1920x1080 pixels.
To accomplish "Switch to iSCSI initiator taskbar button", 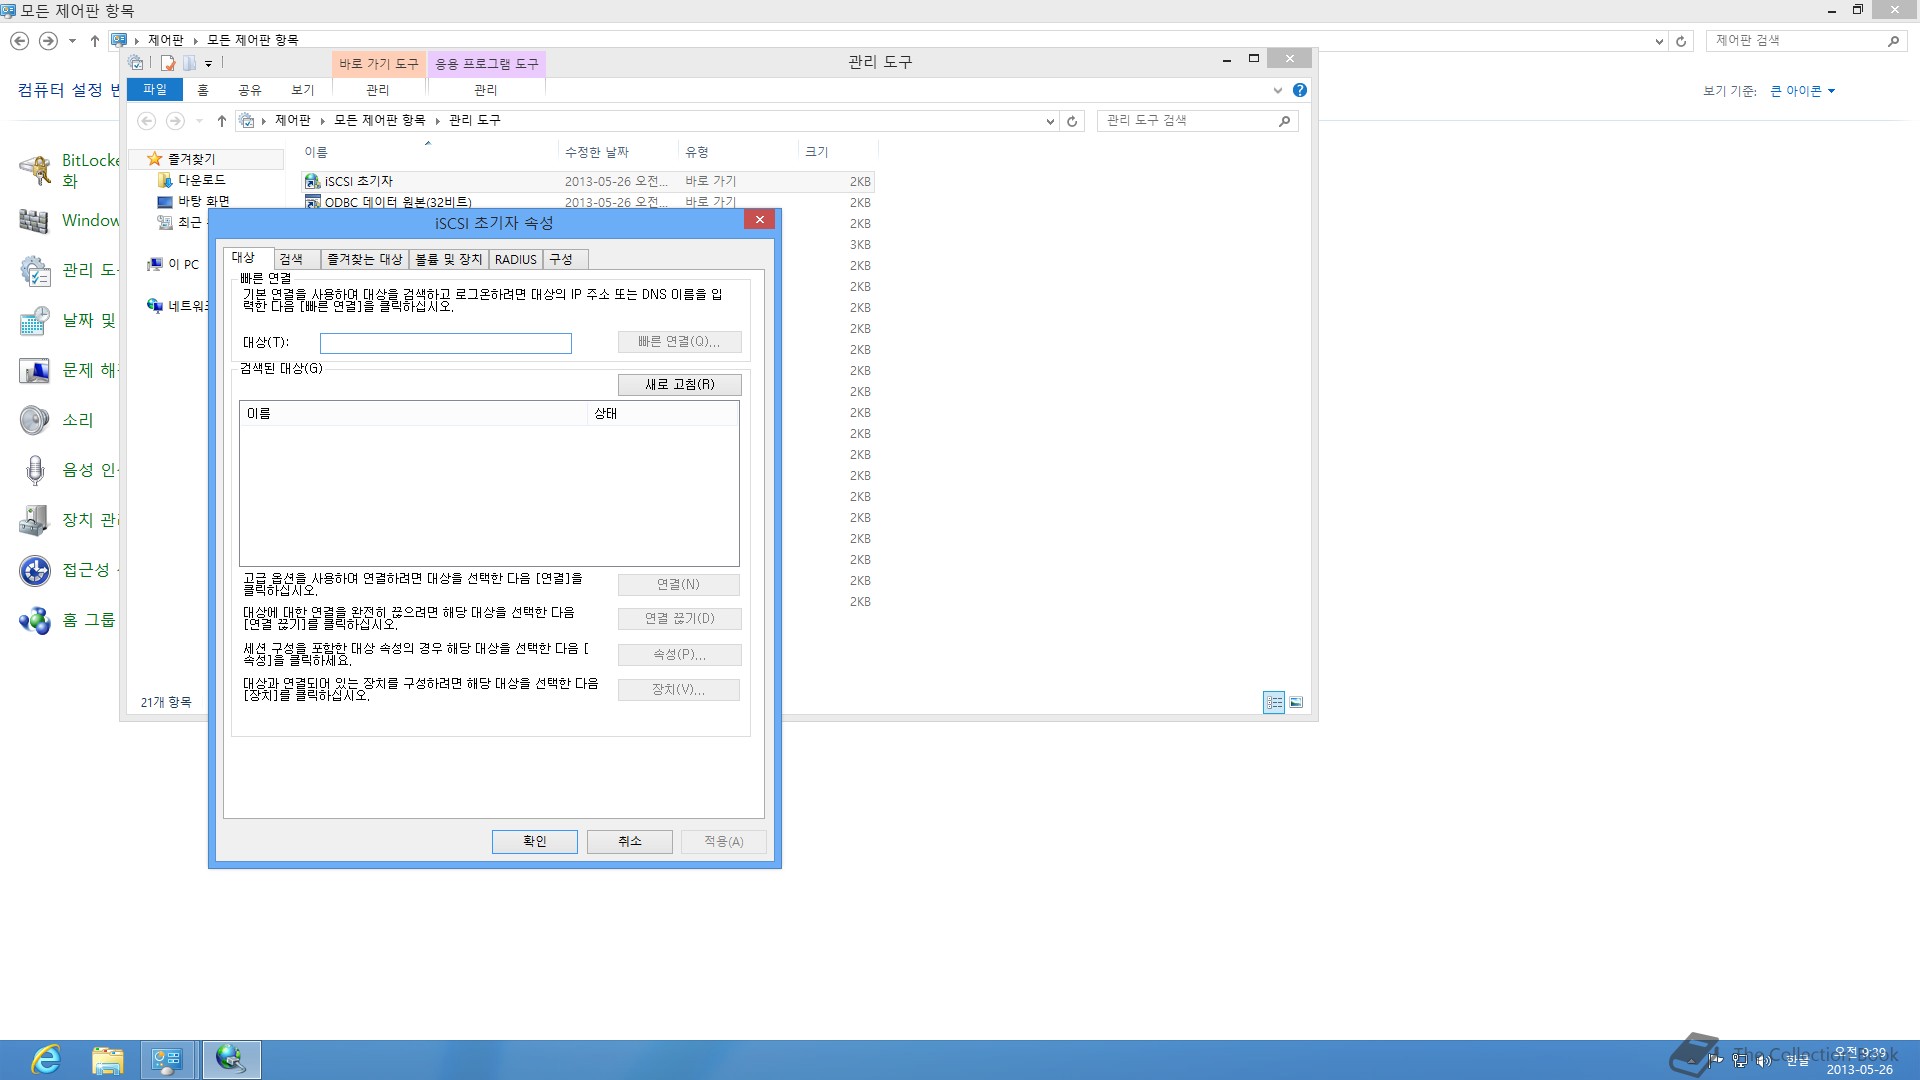I will click(231, 1060).
